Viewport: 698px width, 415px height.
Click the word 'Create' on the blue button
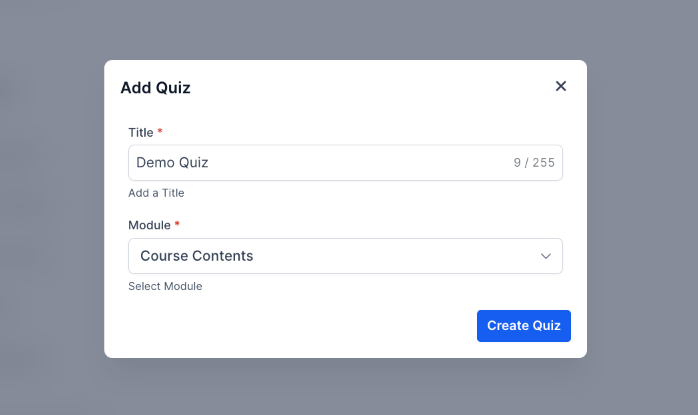[508, 326]
